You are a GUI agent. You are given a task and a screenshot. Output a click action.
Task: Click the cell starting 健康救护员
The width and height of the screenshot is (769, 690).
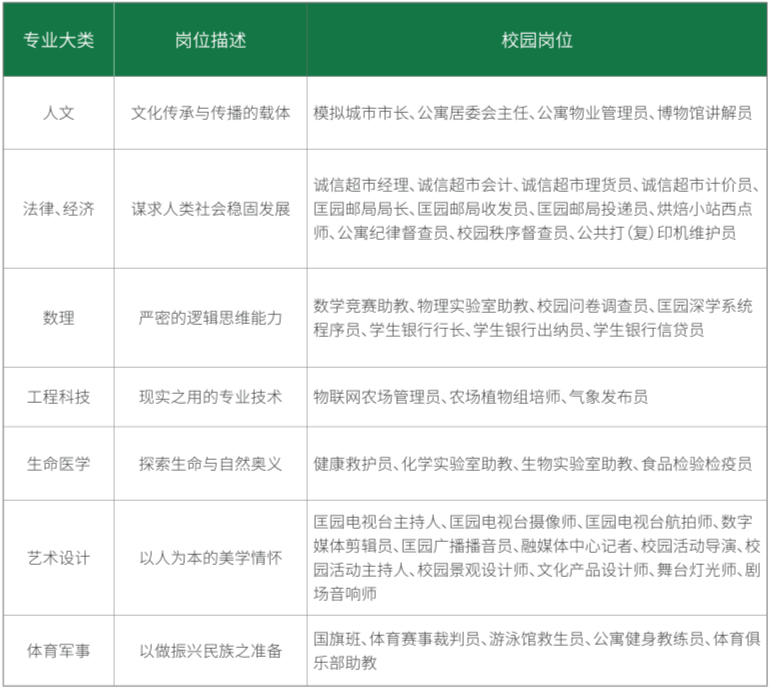tap(537, 463)
